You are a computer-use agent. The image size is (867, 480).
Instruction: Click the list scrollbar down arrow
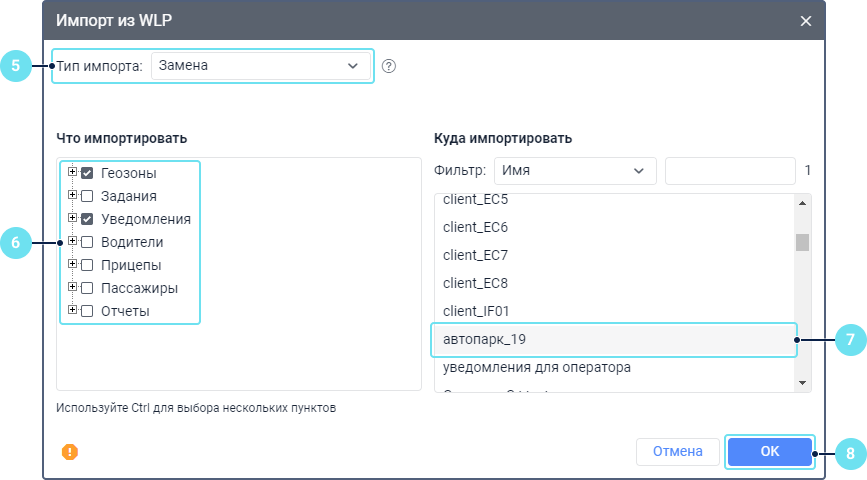(801, 383)
